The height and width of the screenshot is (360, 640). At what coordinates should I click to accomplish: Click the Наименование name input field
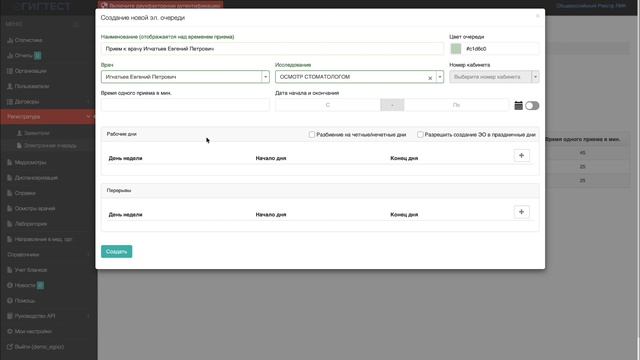(272, 49)
